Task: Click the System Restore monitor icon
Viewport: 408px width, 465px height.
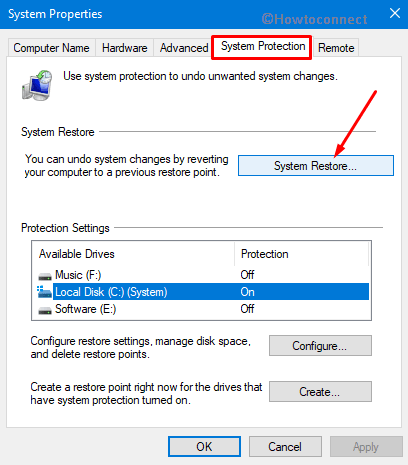Action: [37, 85]
